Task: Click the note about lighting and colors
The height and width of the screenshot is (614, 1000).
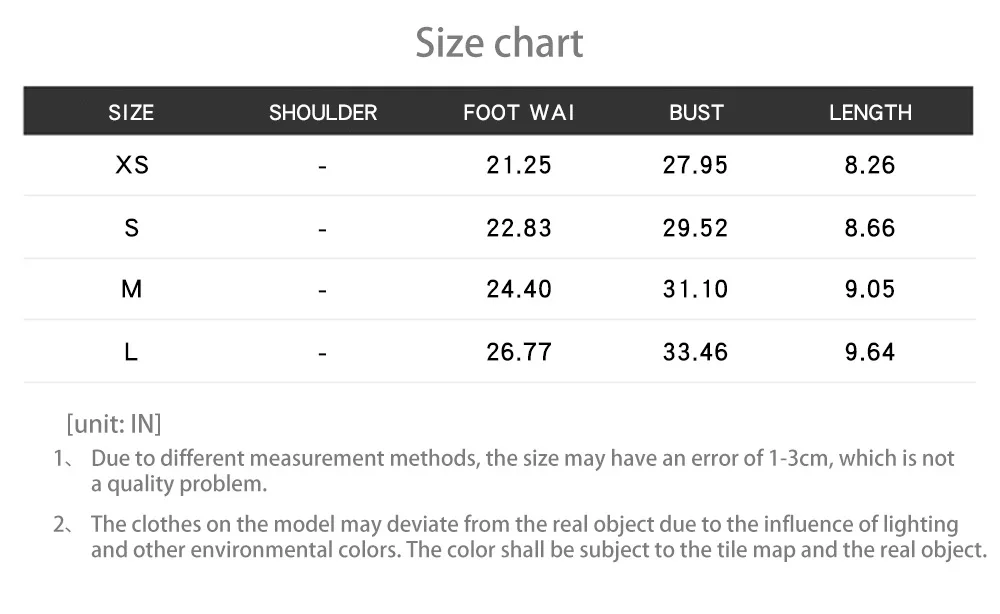Action: click(539, 537)
